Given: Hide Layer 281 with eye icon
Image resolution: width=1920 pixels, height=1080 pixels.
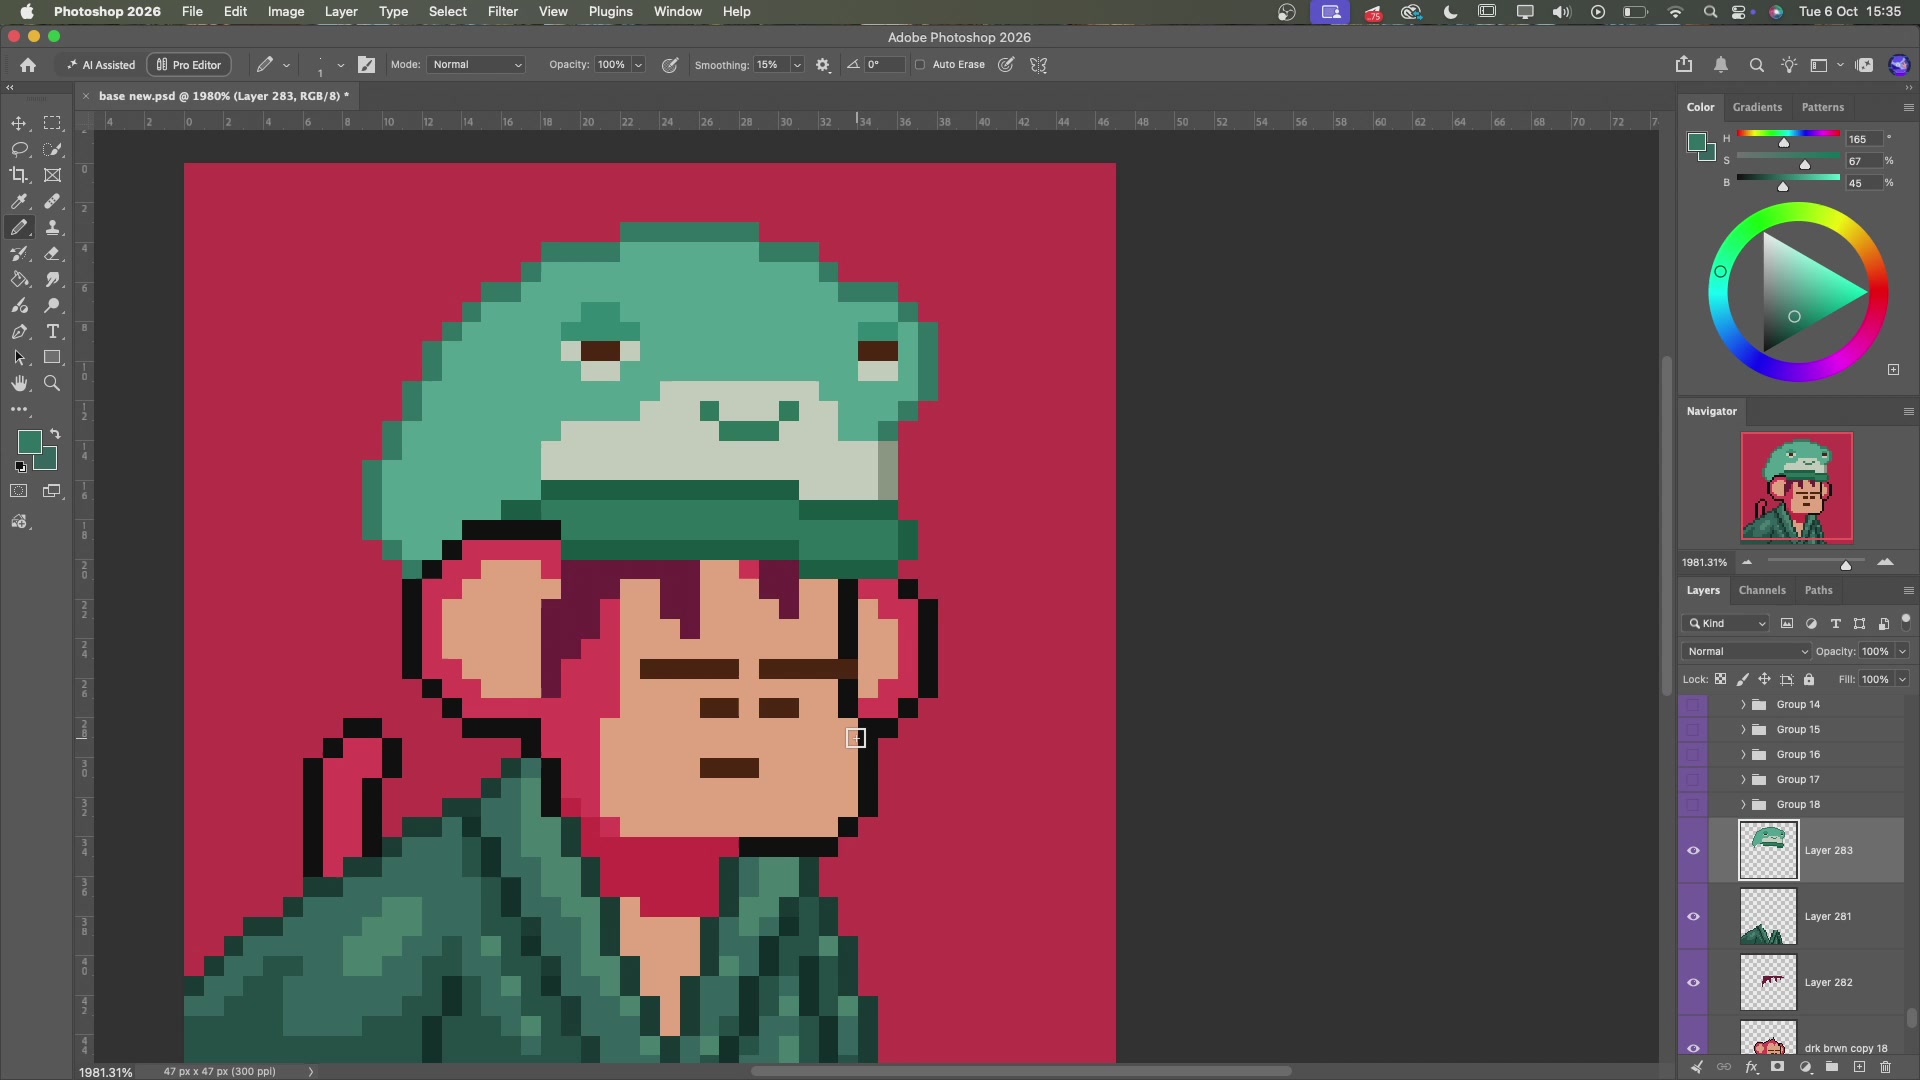Looking at the screenshot, I should tap(1693, 917).
